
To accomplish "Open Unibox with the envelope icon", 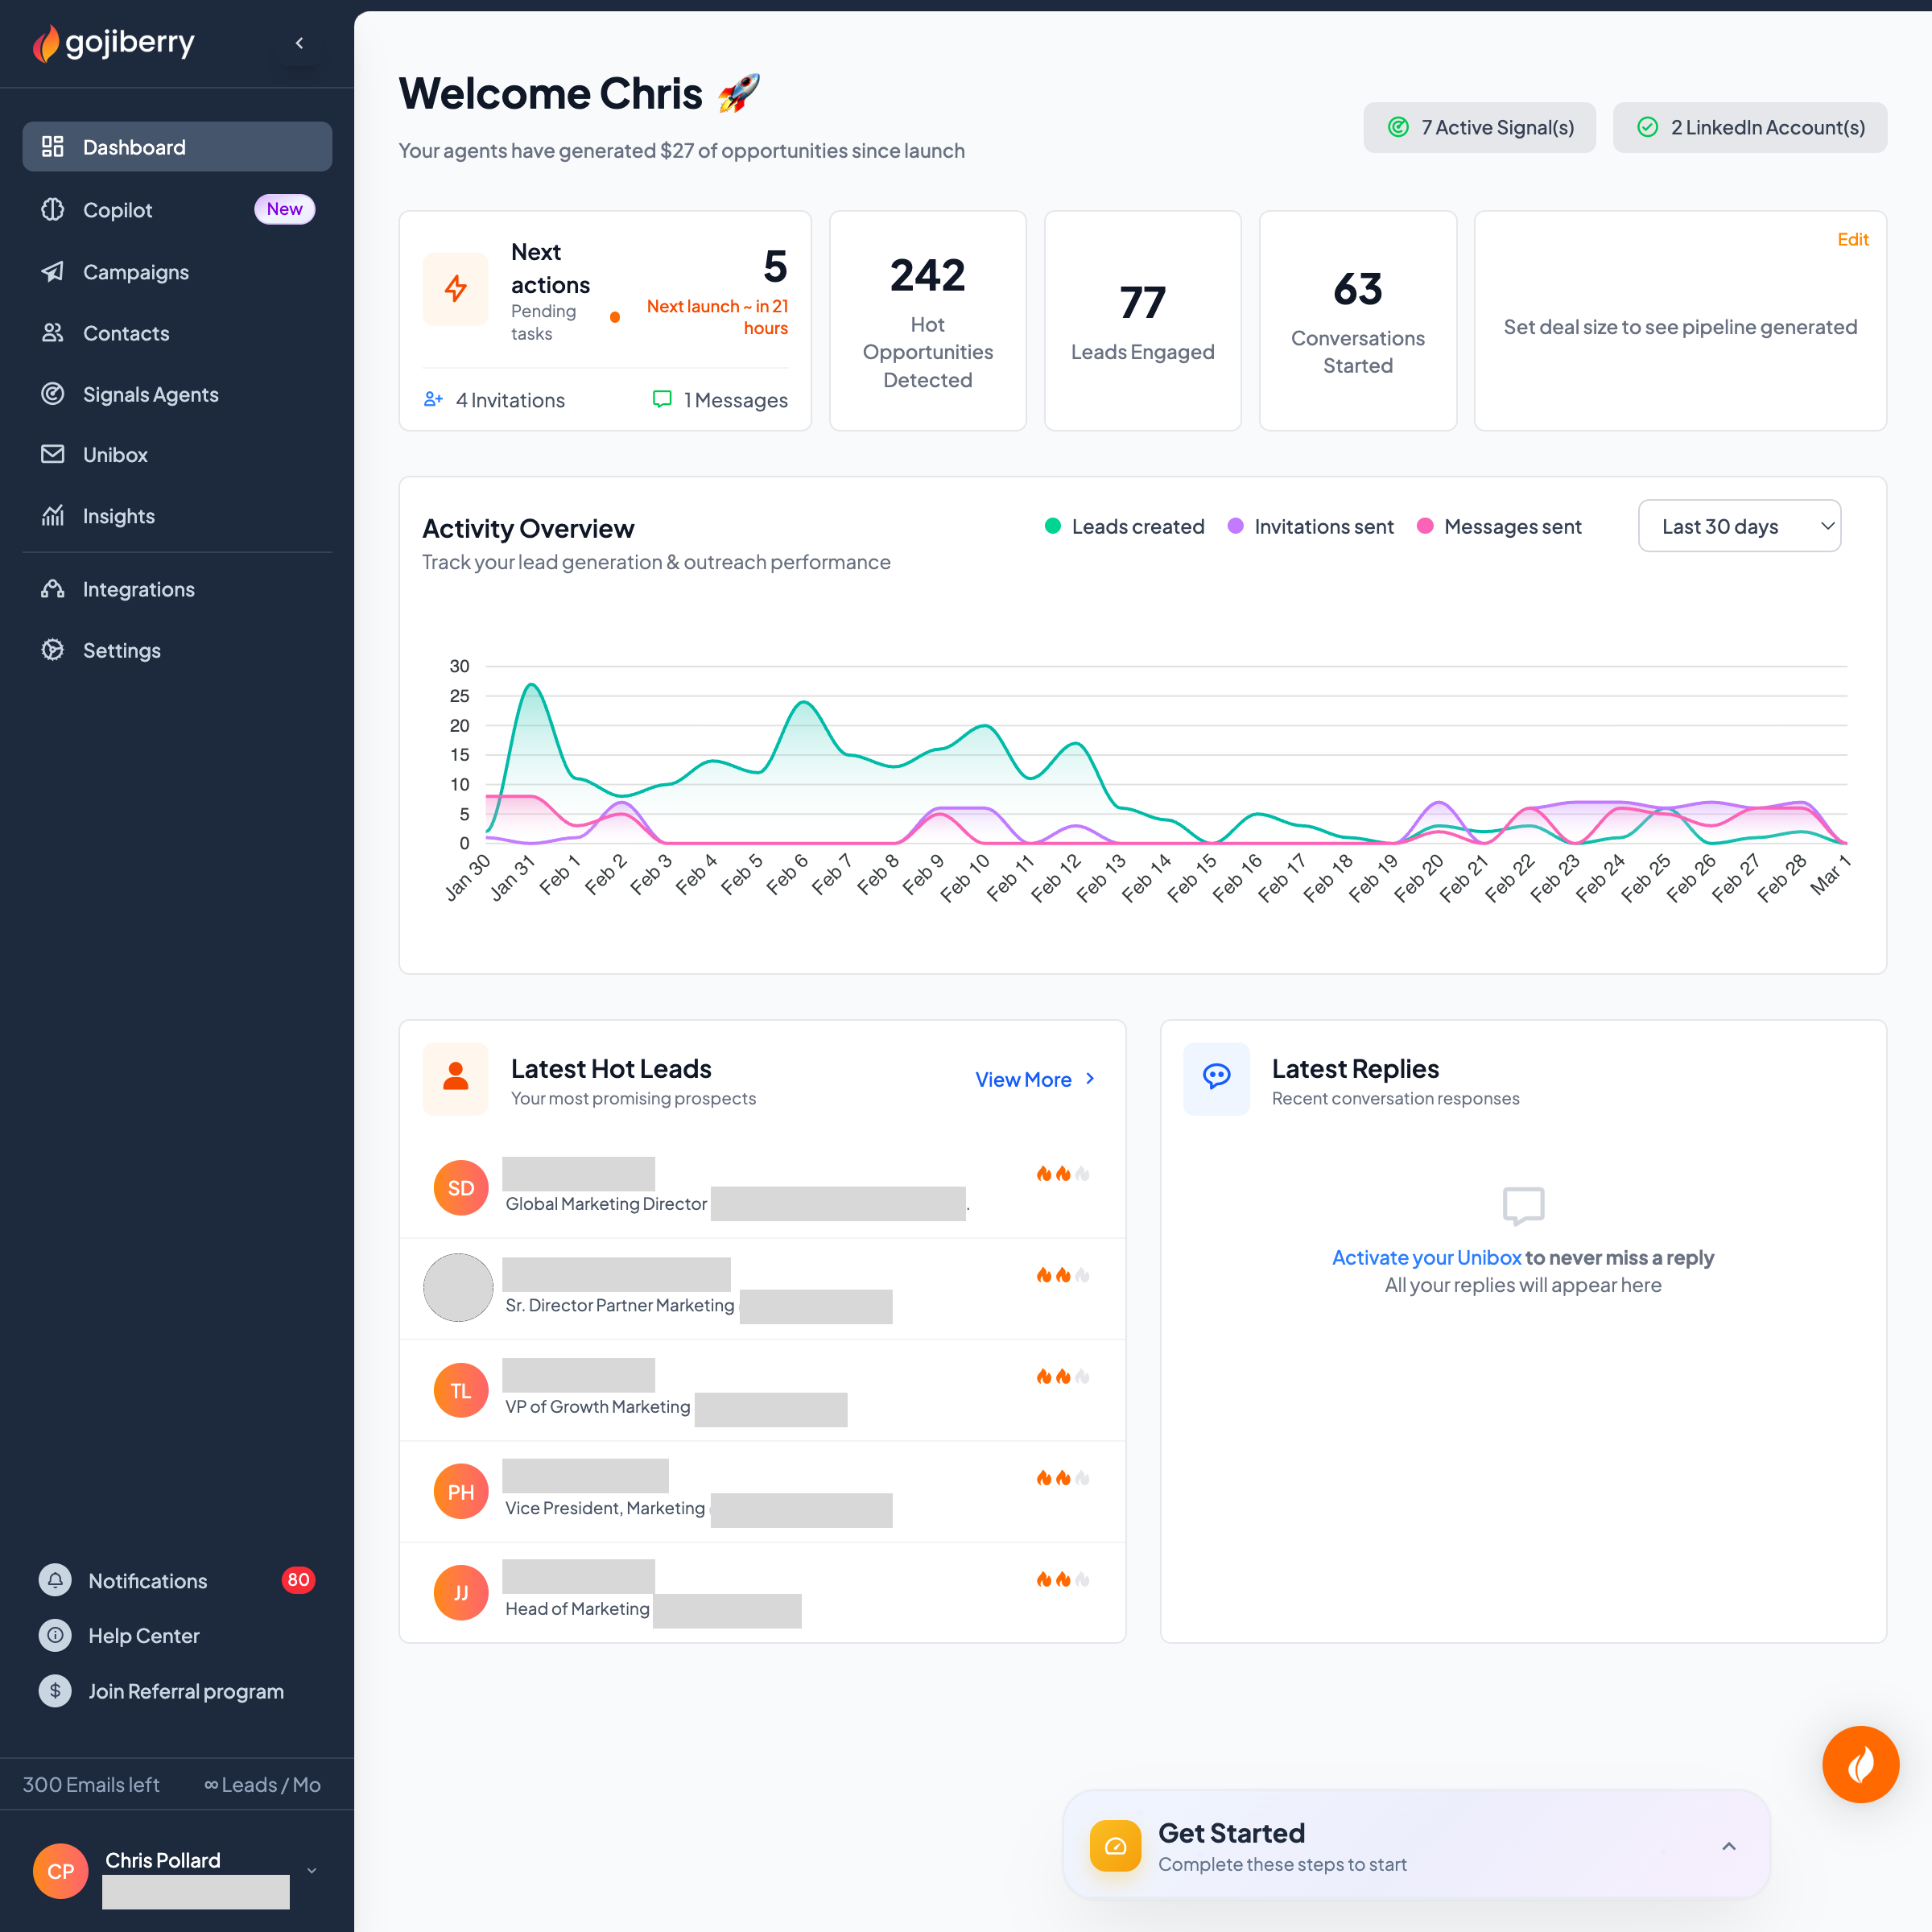I will pos(54,454).
